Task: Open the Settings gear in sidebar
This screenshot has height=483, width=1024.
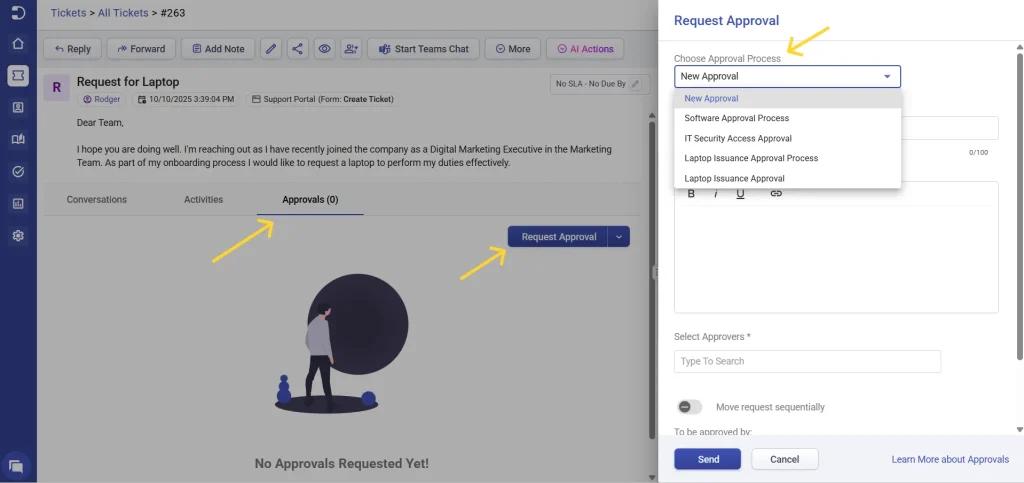Action: click(x=17, y=236)
